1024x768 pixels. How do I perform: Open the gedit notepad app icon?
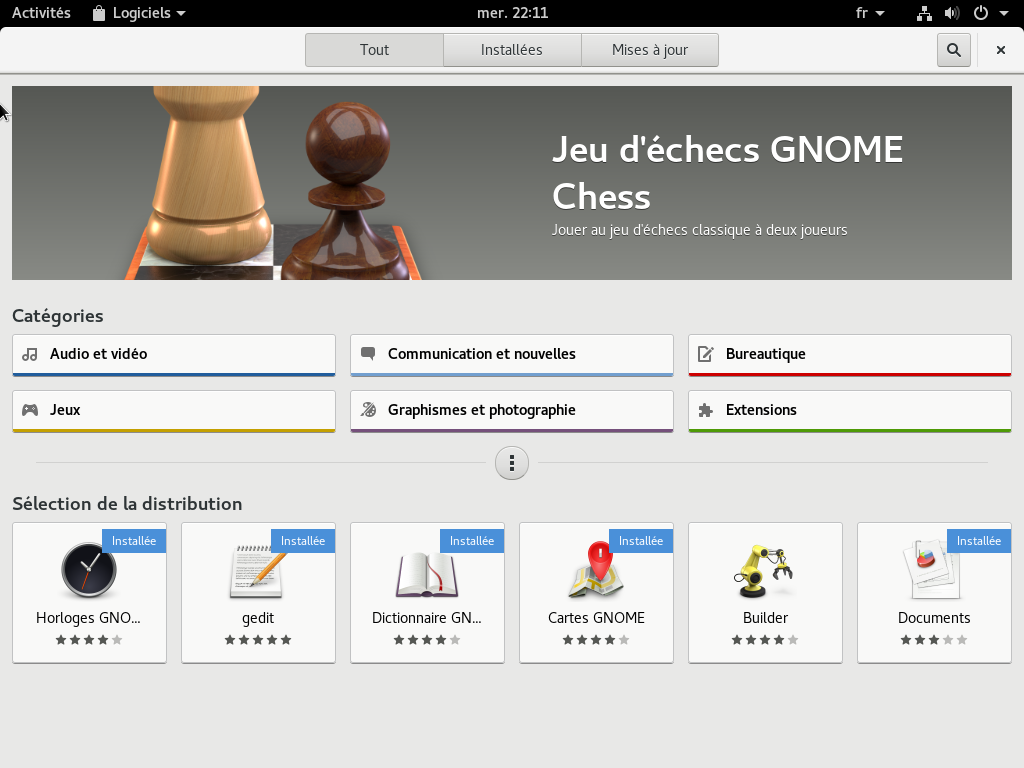pos(258,571)
